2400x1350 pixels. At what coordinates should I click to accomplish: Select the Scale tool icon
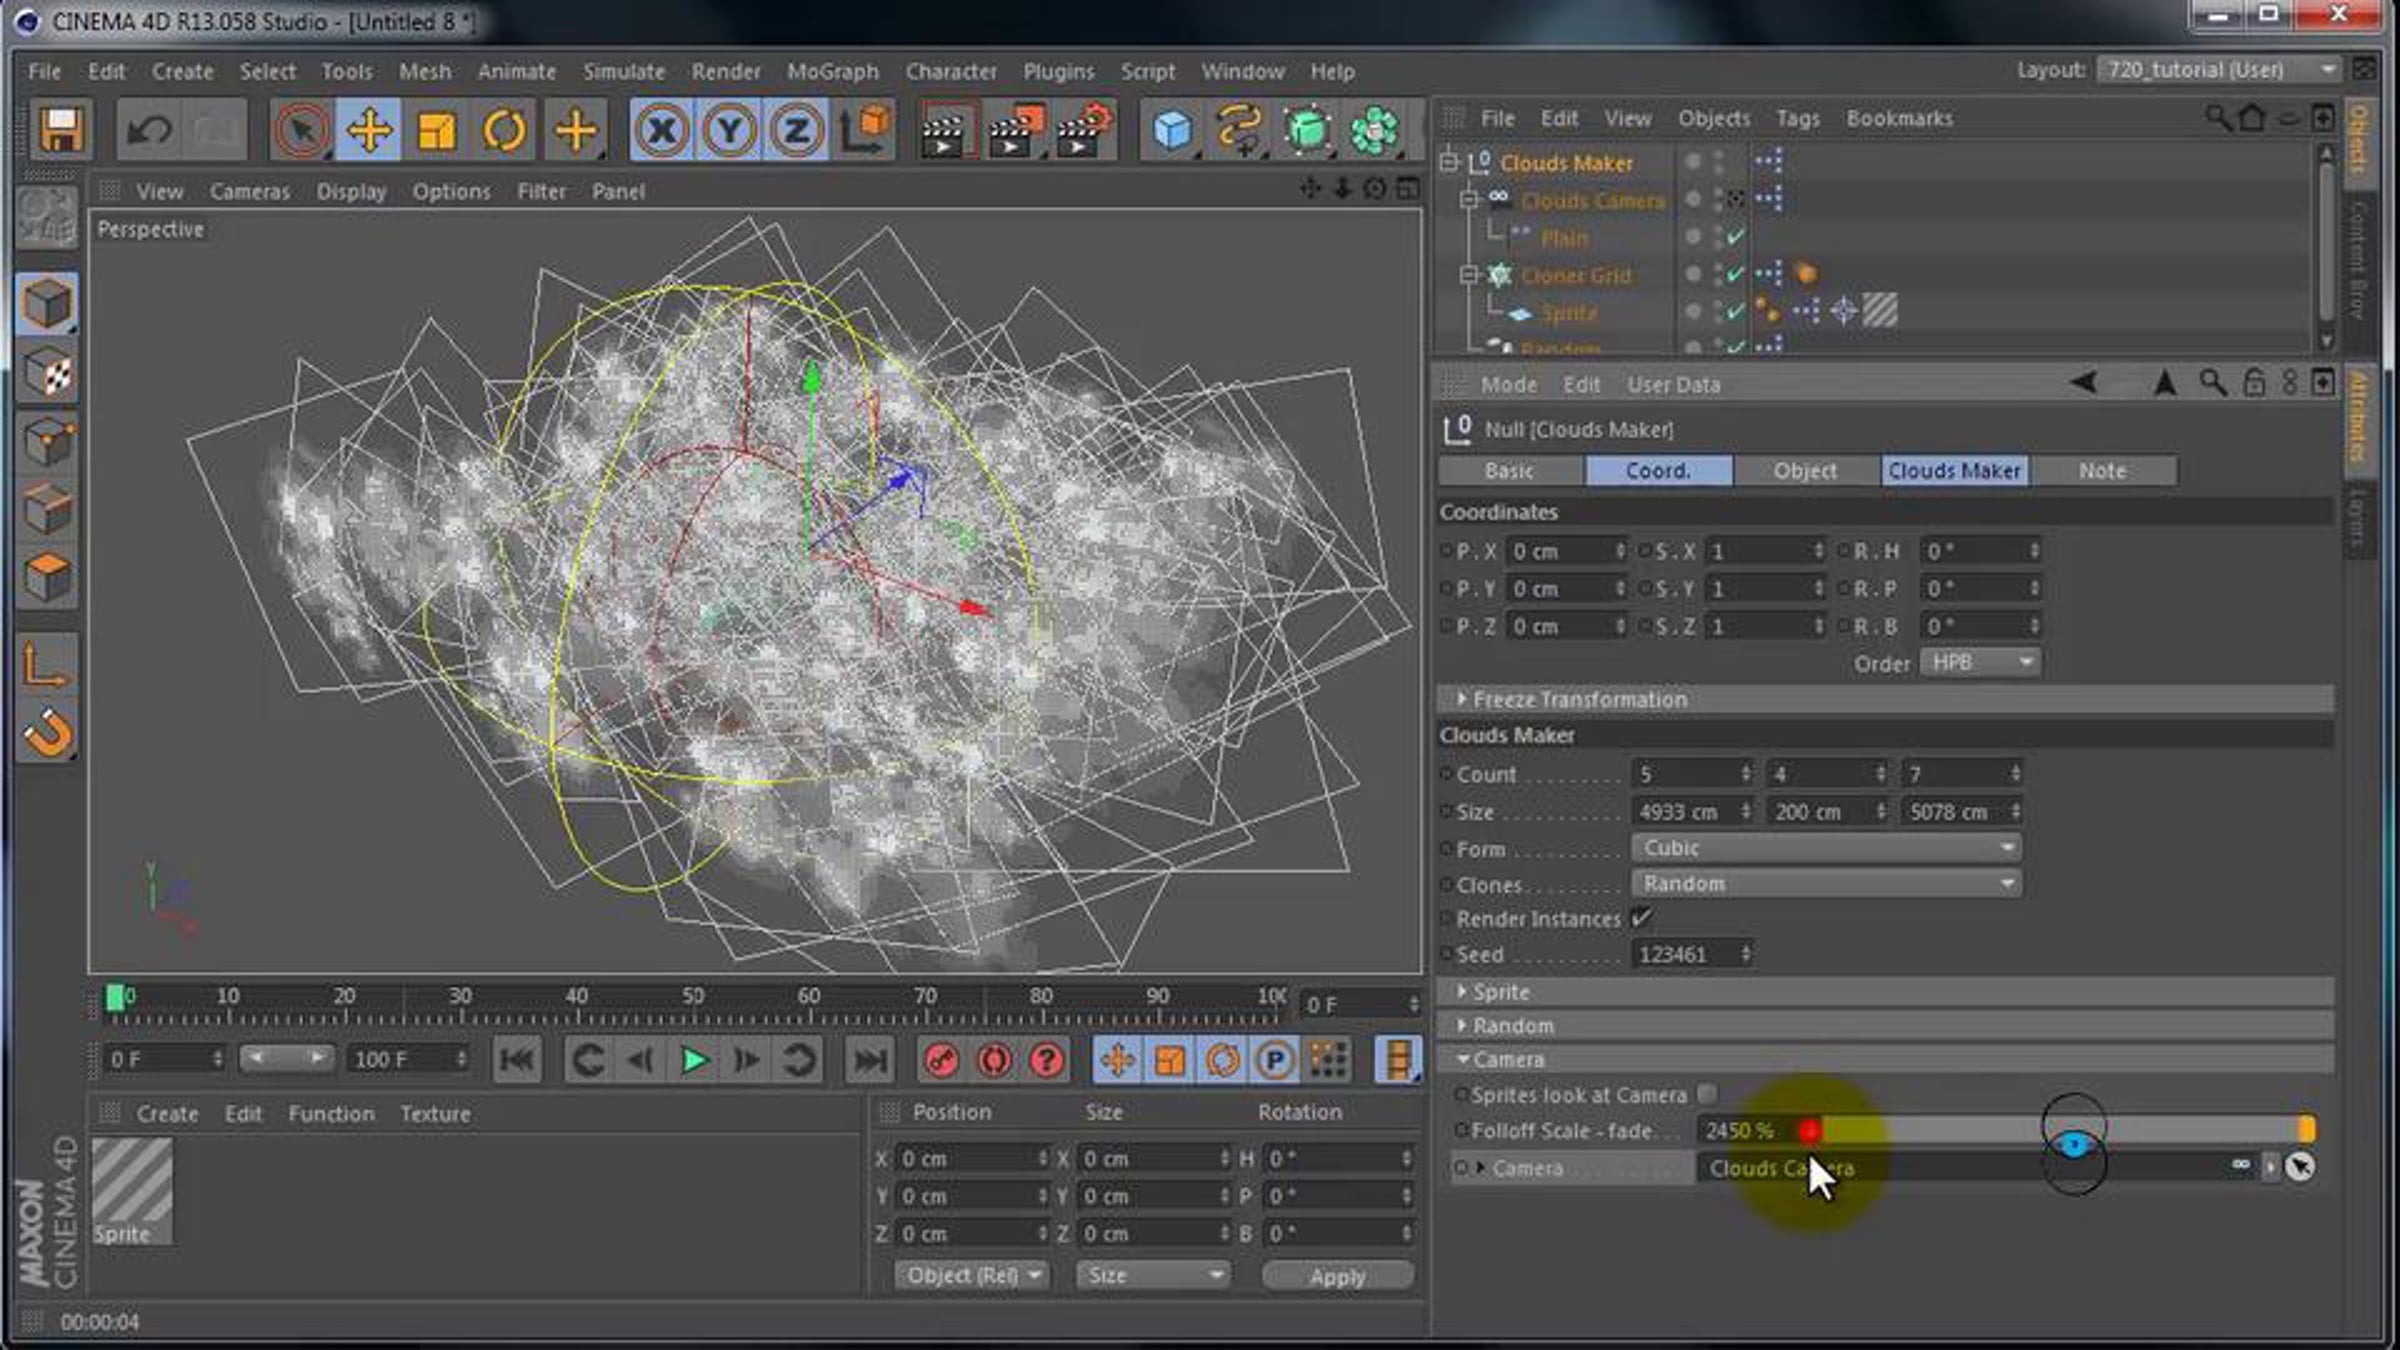[x=436, y=130]
